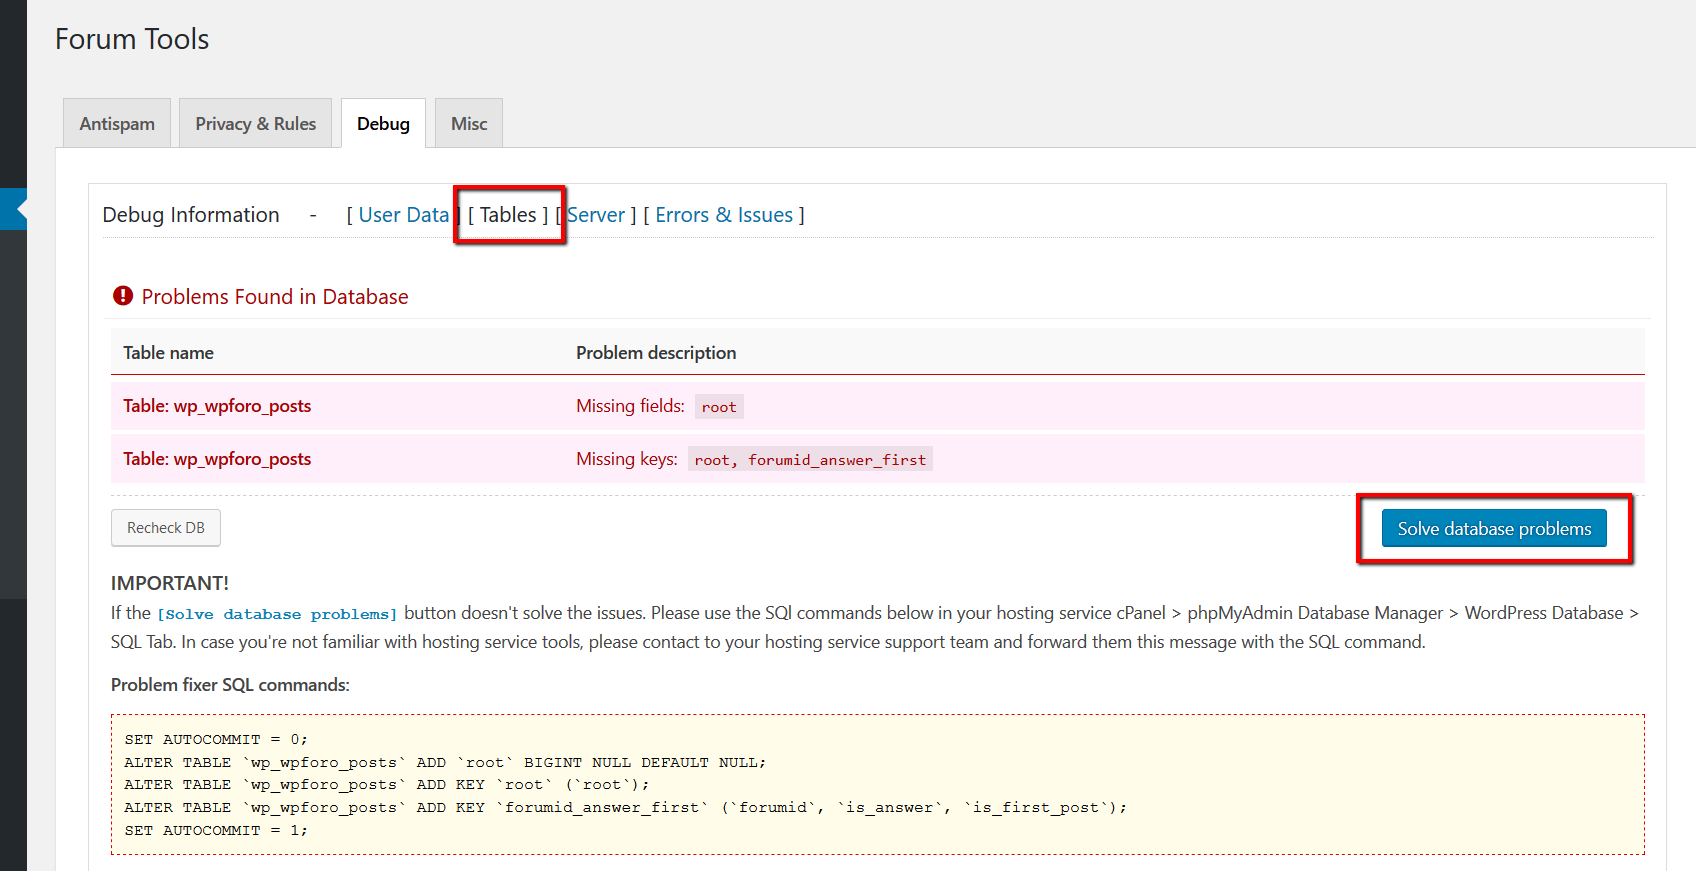This screenshot has width=1696, height=871.
Task: Click the blue Solve database problems button
Action: pyautogui.click(x=1493, y=529)
